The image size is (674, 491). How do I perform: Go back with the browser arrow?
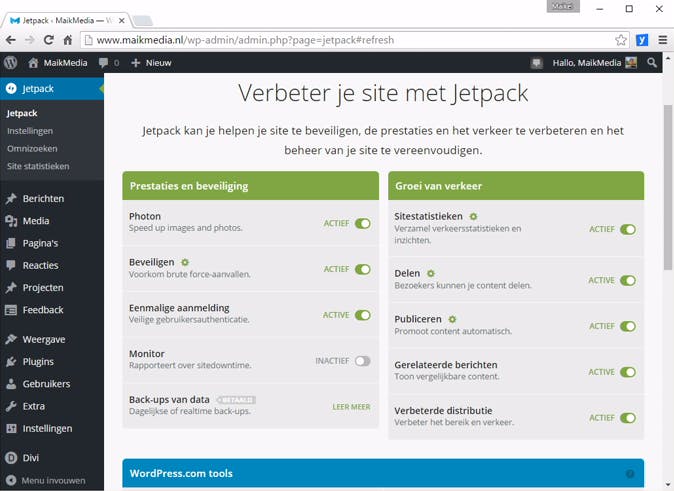[11, 40]
